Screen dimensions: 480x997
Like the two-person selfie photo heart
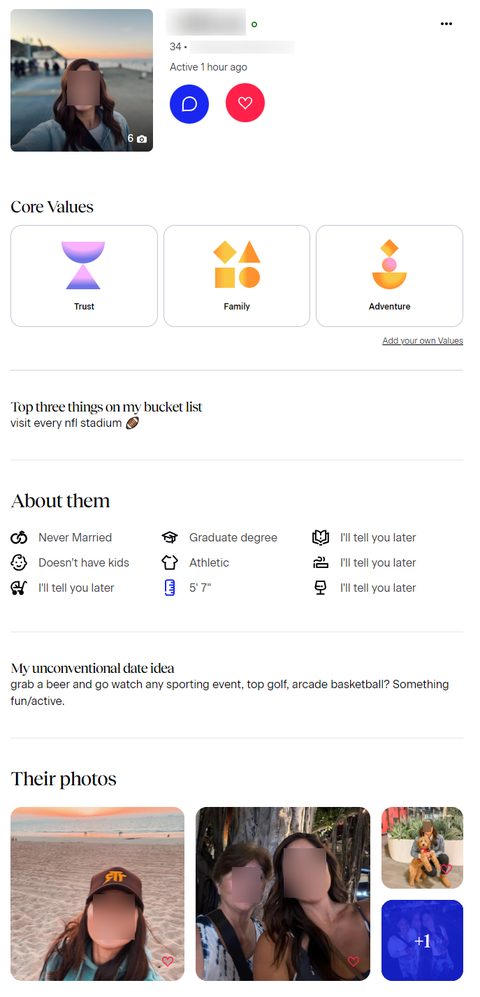pyautogui.click(x=353, y=961)
